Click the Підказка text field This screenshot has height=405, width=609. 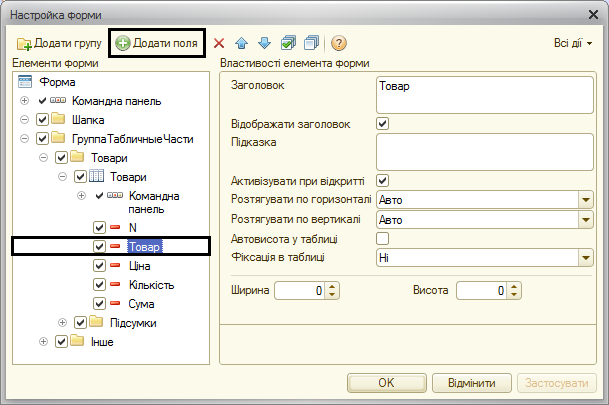click(485, 152)
